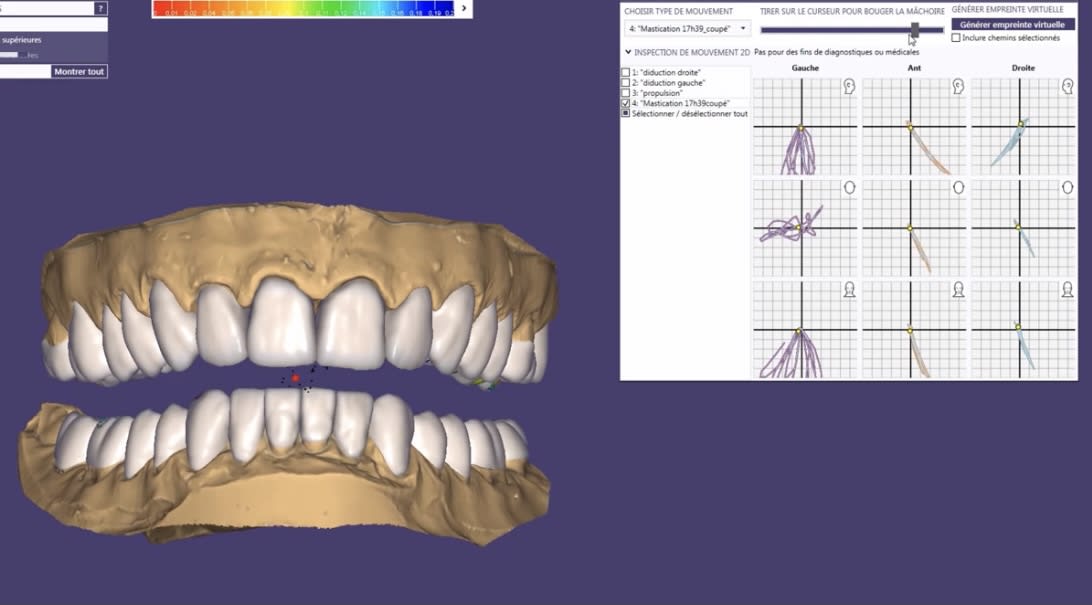This screenshot has width=1092, height=605.
Task: Uncheck "Mastication 17h39coupé" movement checkbox
Action: [626, 103]
